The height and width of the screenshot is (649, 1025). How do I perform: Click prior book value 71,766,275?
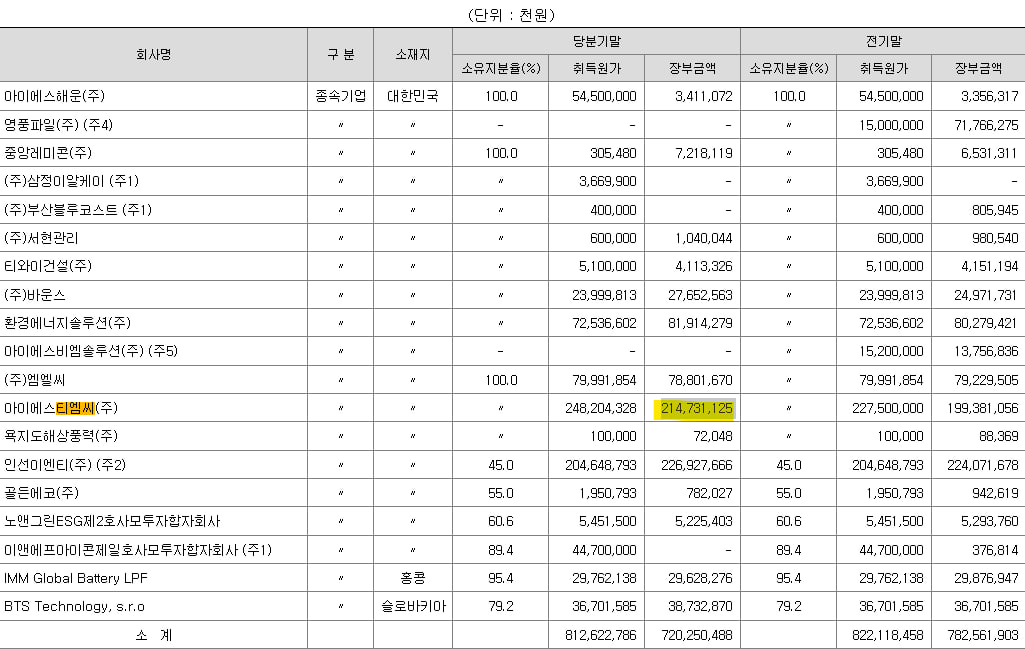click(986, 125)
